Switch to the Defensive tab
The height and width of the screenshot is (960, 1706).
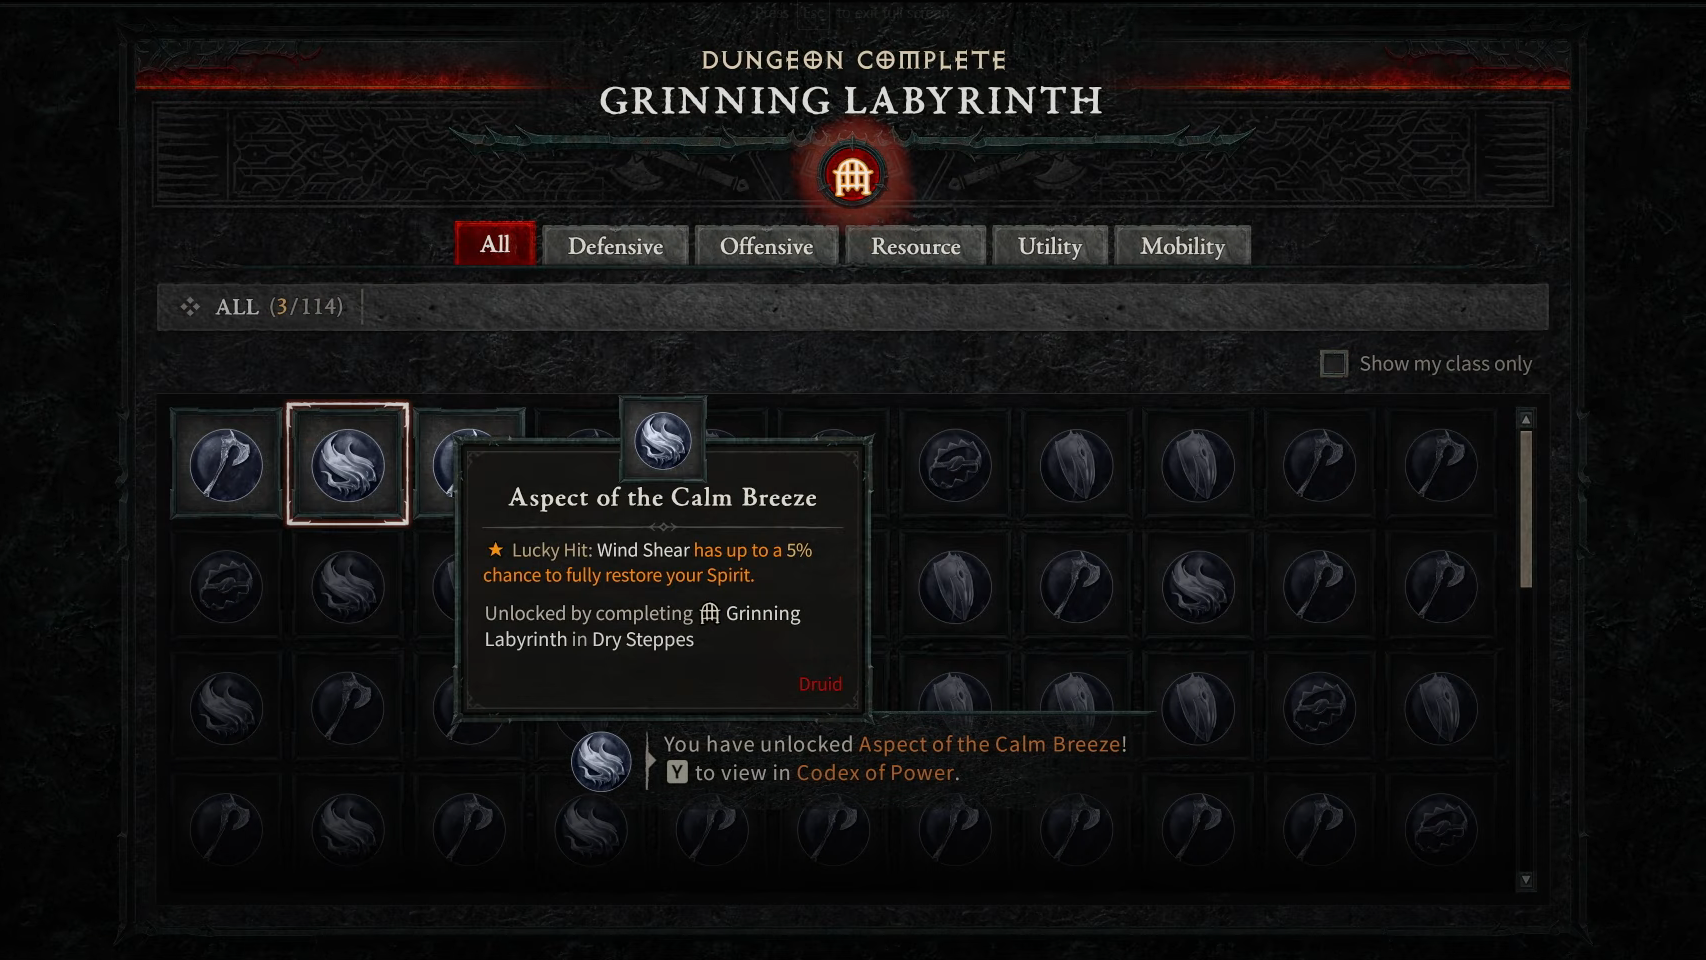pos(615,246)
